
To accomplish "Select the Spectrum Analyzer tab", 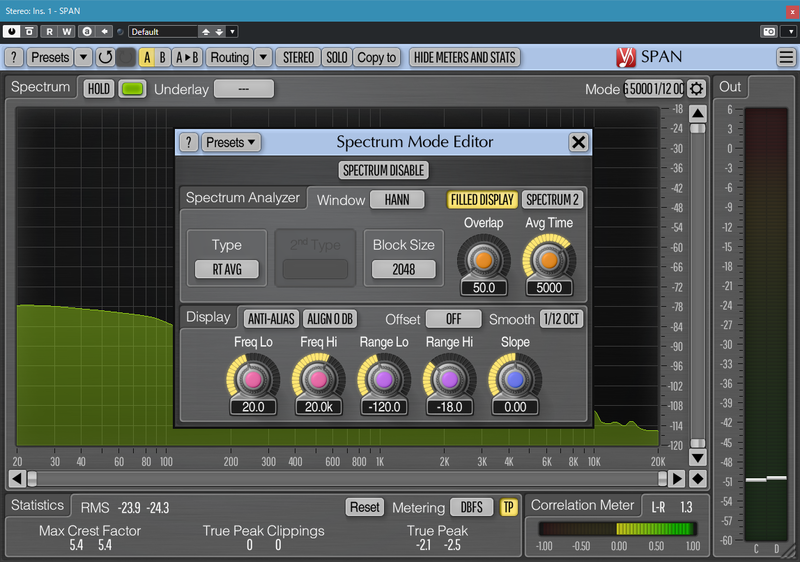I will (x=243, y=198).
